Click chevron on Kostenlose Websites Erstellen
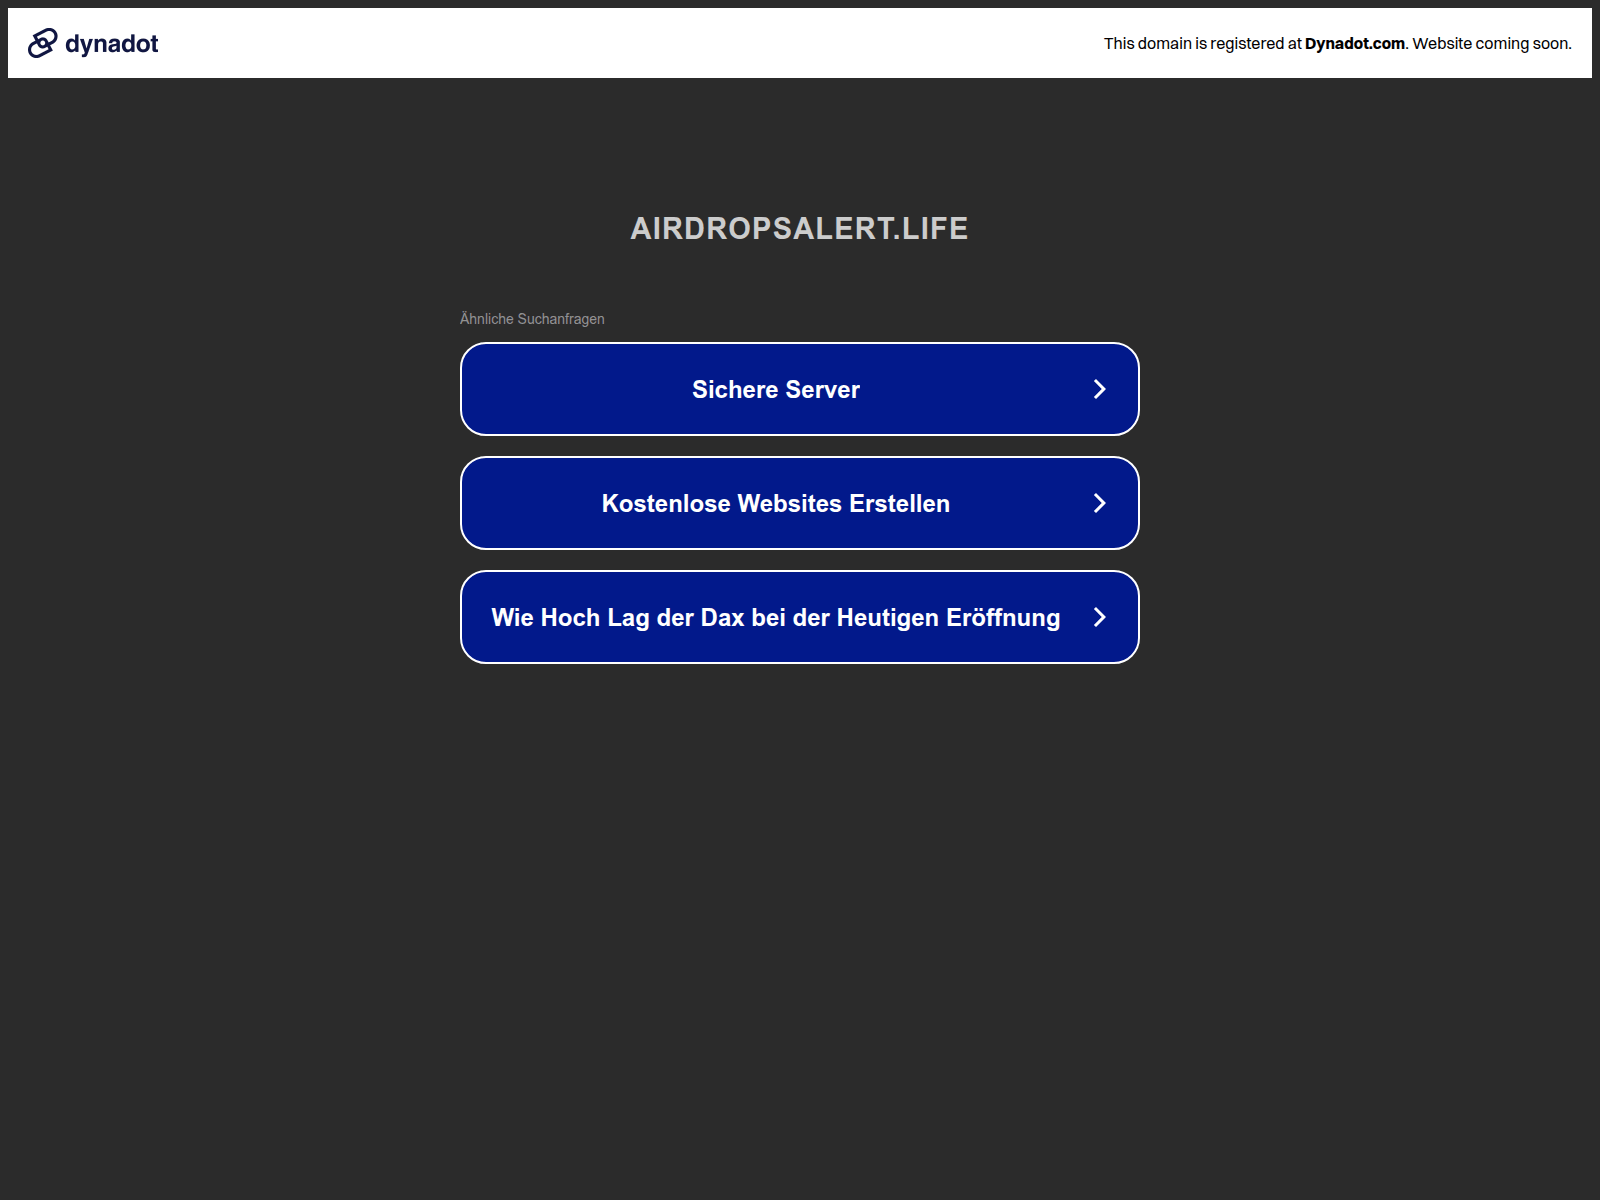The height and width of the screenshot is (1200, 1600). point(1099,503)
